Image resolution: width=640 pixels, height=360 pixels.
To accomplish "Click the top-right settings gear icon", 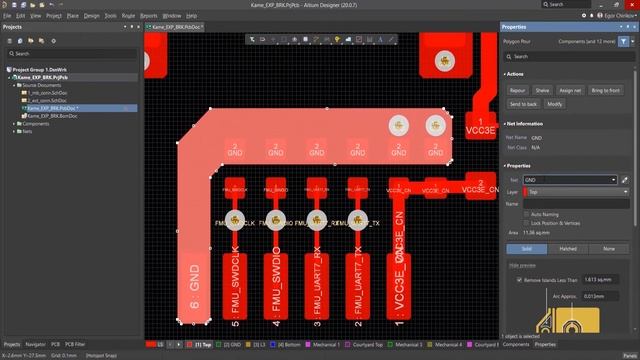I will point(584,16).
